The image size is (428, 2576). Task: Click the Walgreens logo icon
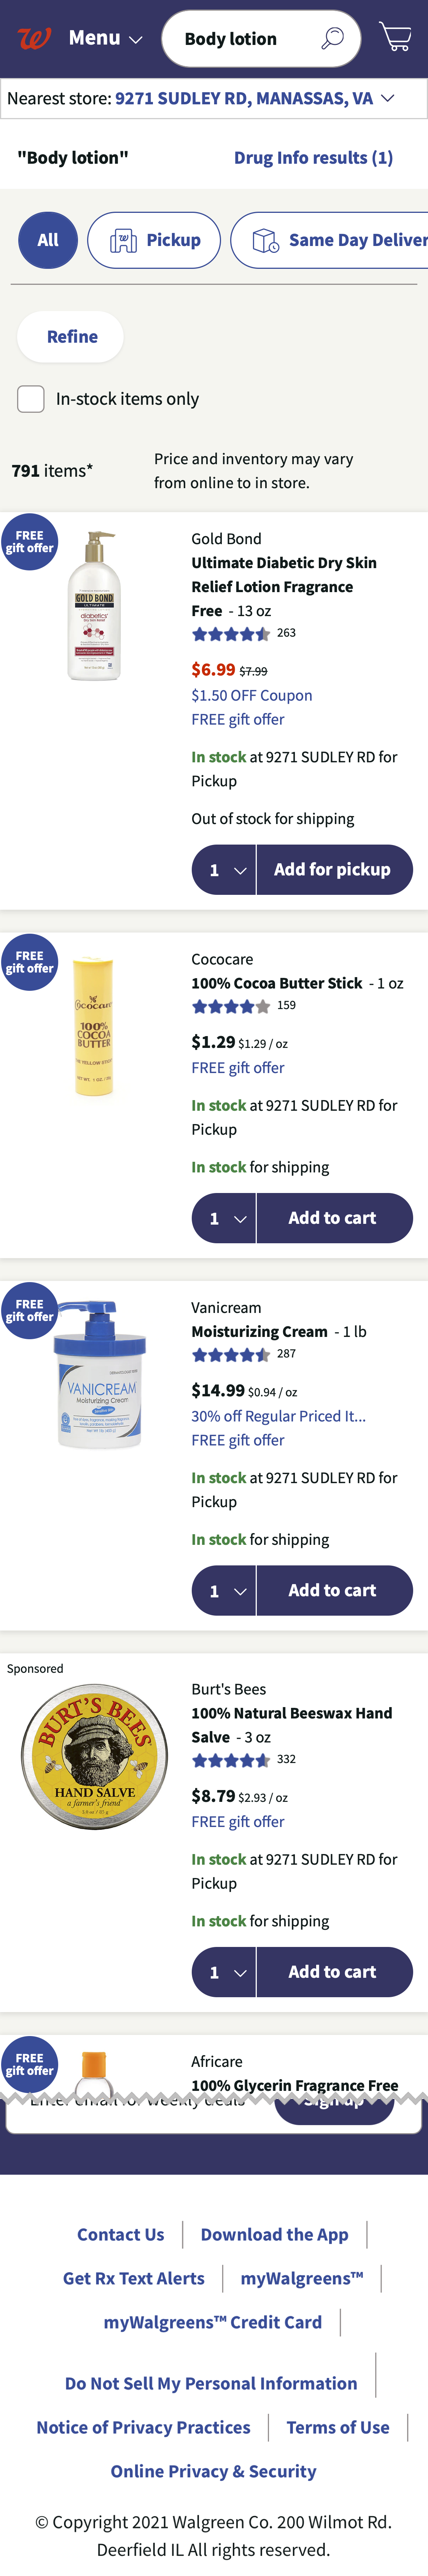[x=34, y=39]
